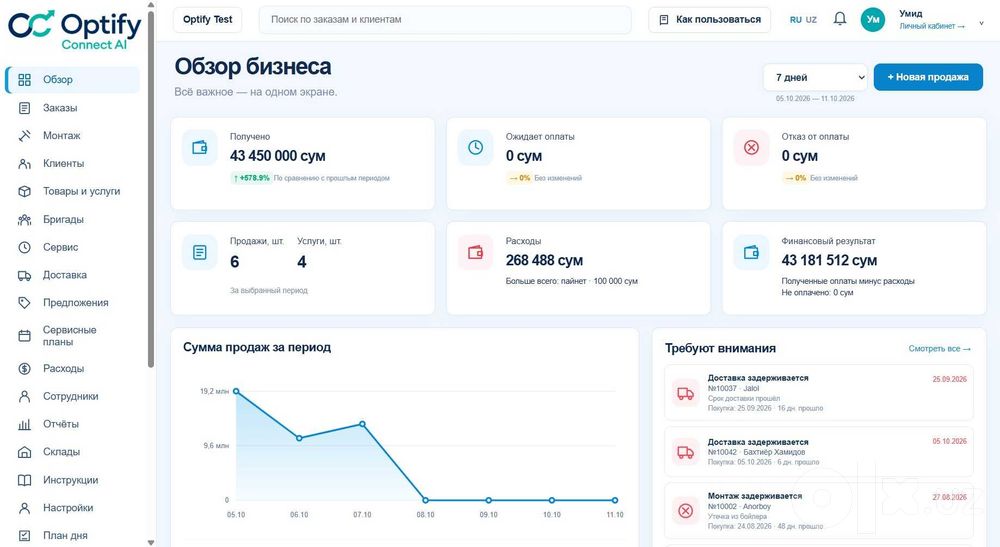This screenshot has width=1000, height=547.
Task: Click the Сервисные планы calendar icon
Action: pos(24,335)
